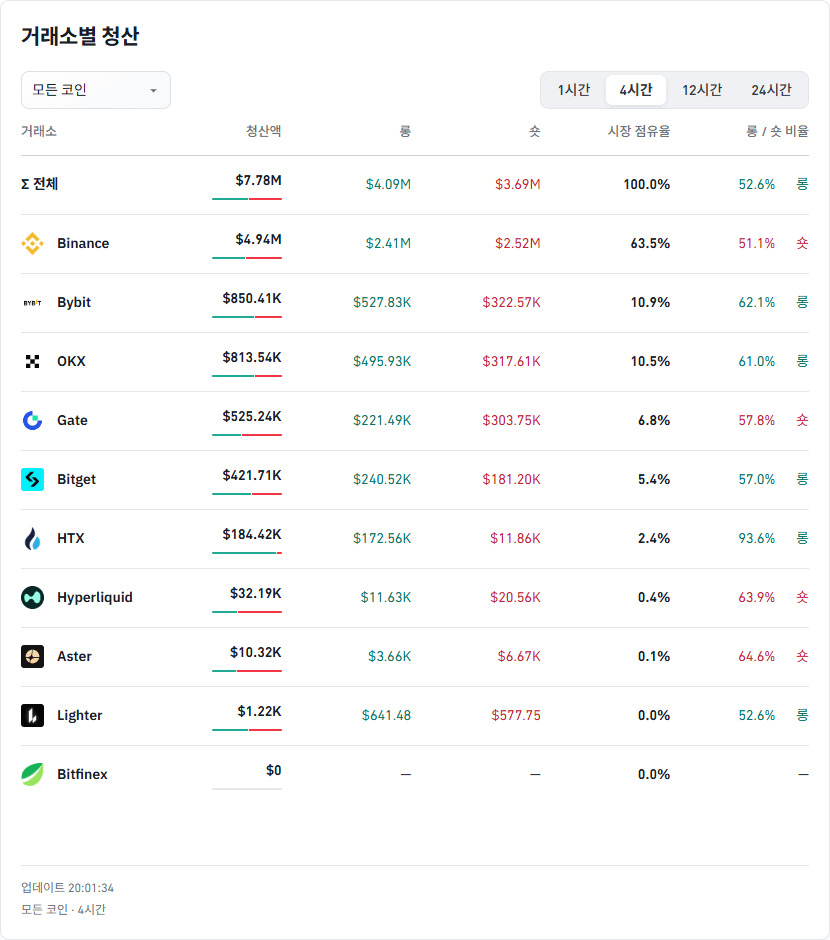
Task: Click the Σ 전체 total row label
Action: [40, 184]
